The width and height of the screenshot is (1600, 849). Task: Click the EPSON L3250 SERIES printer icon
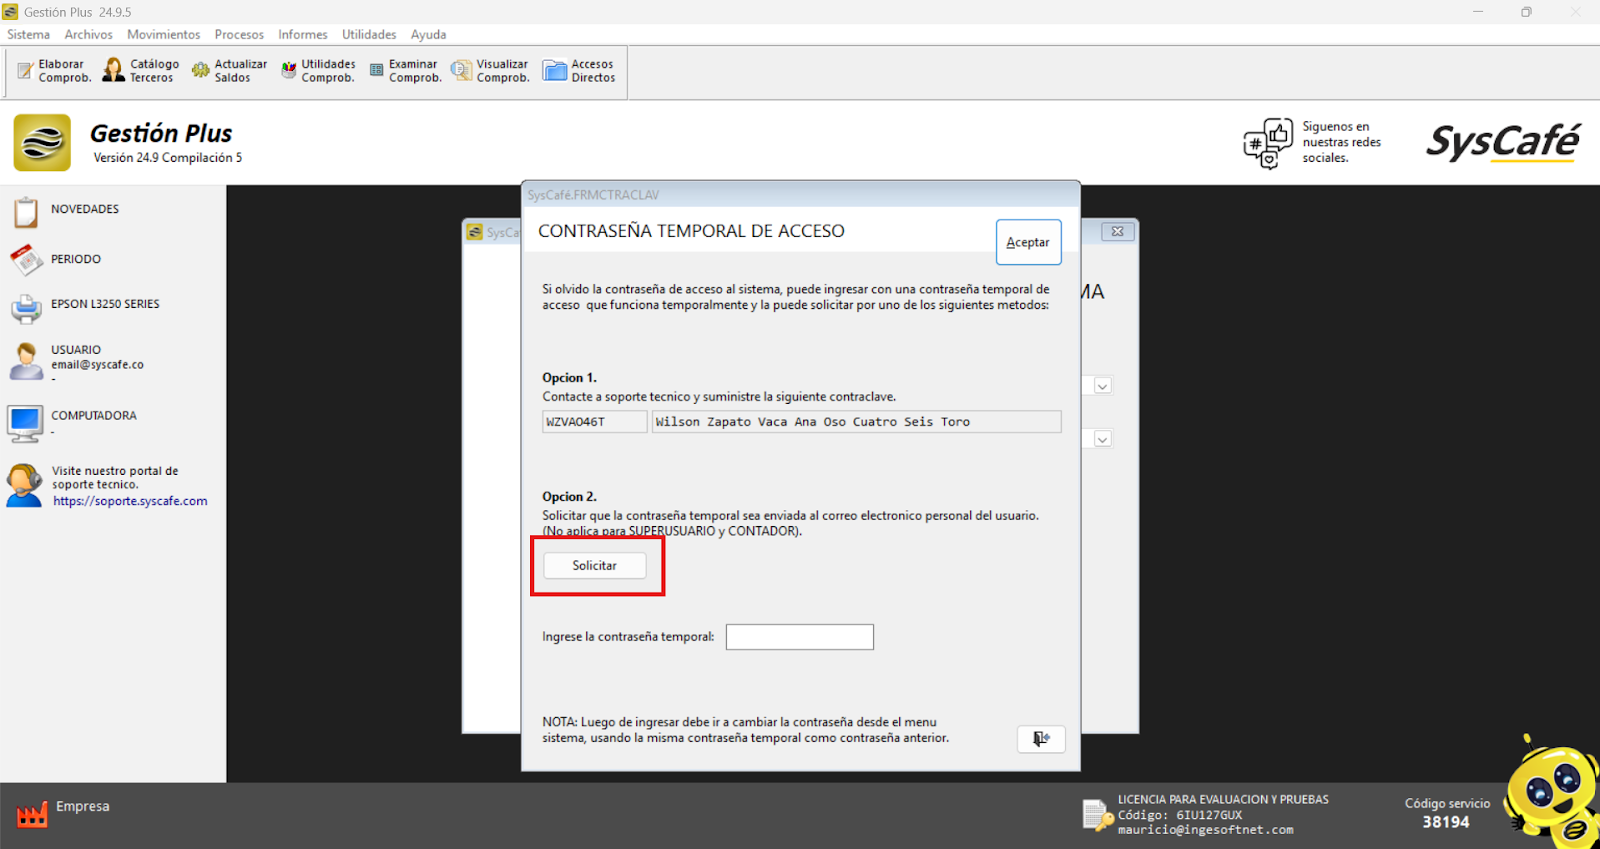click(26, 307)
